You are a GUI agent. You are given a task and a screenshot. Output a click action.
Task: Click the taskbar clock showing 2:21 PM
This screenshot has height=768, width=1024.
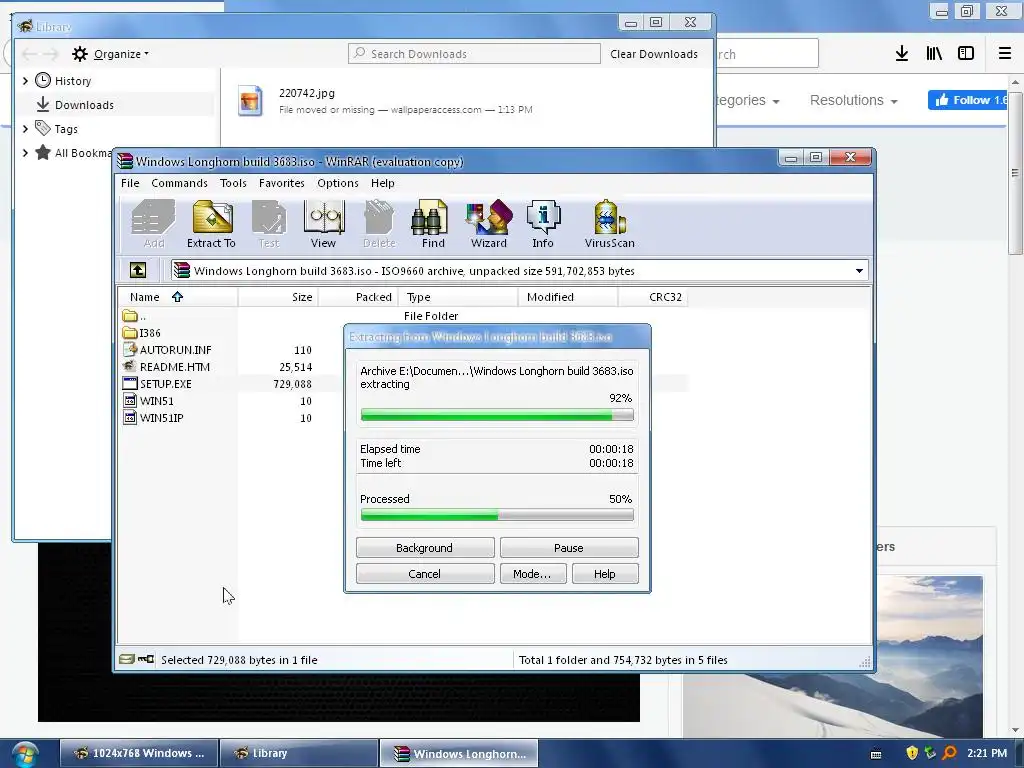[987, 753]
